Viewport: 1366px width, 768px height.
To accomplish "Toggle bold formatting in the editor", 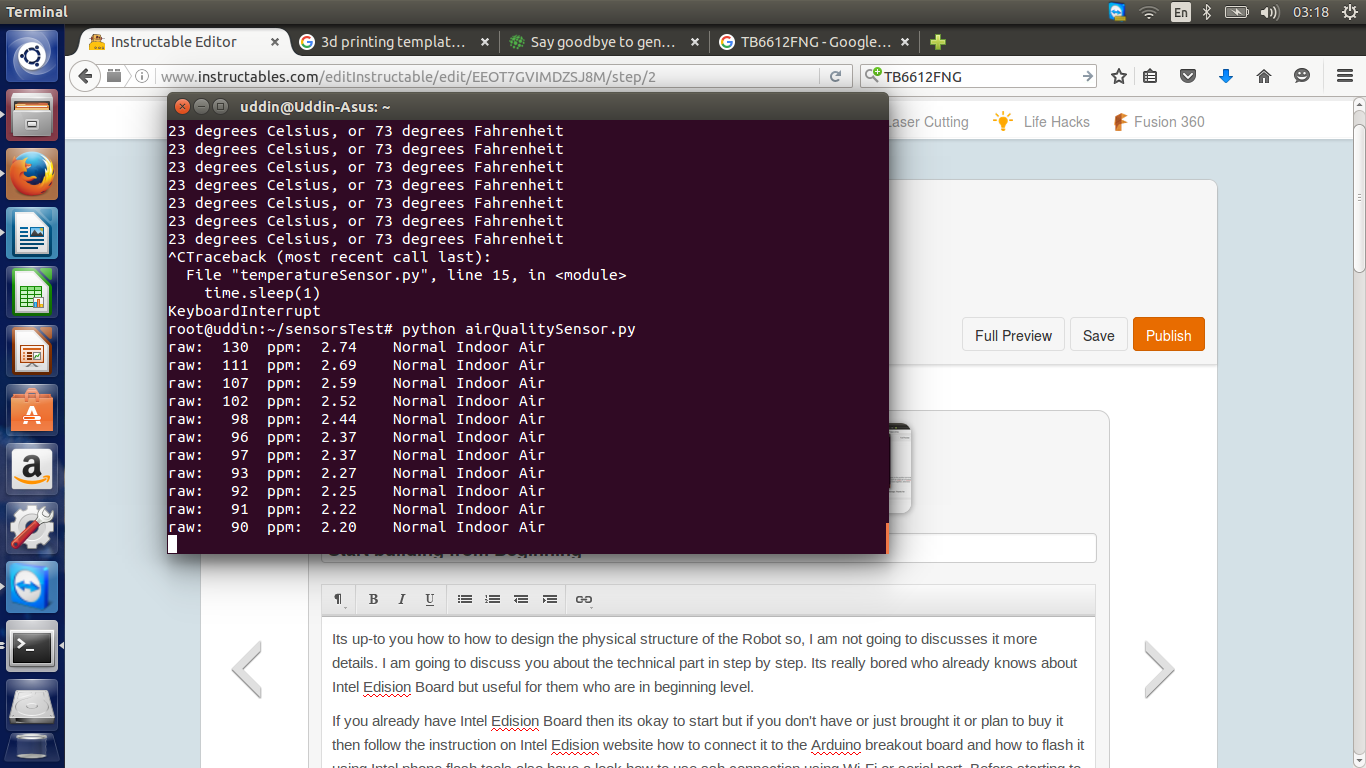I will click(x=373, y=599).
